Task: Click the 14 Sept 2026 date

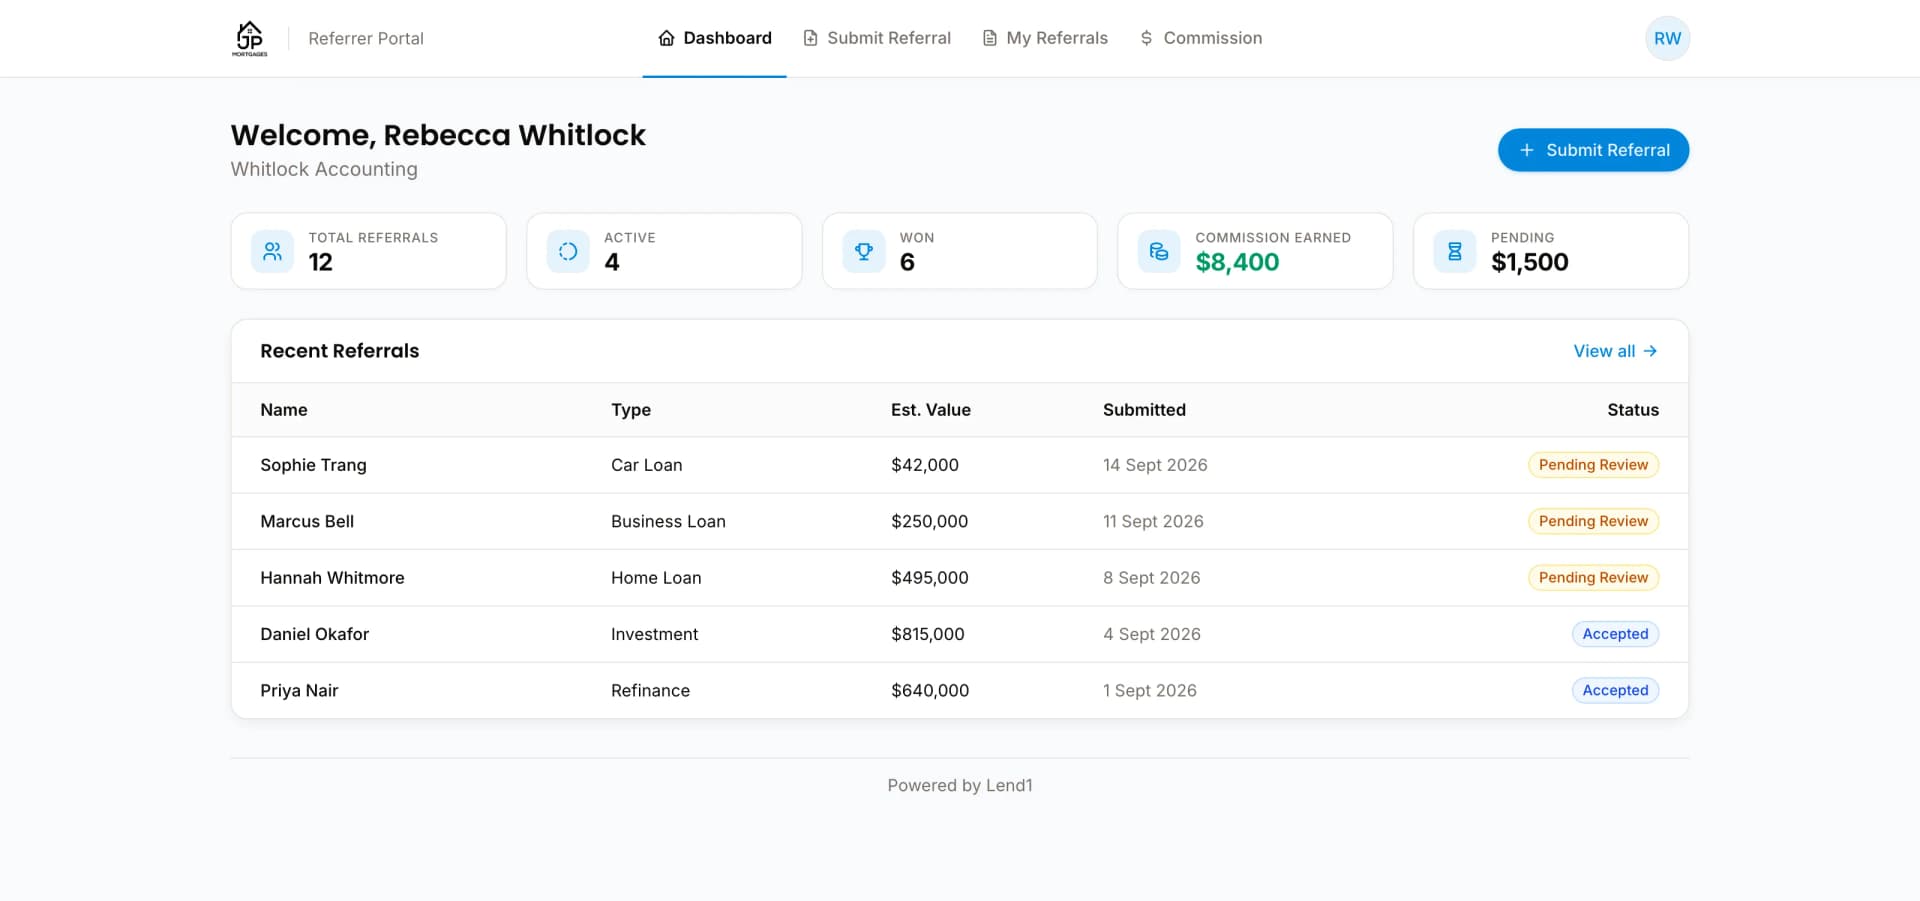Action: click(x=1155, y=465)
